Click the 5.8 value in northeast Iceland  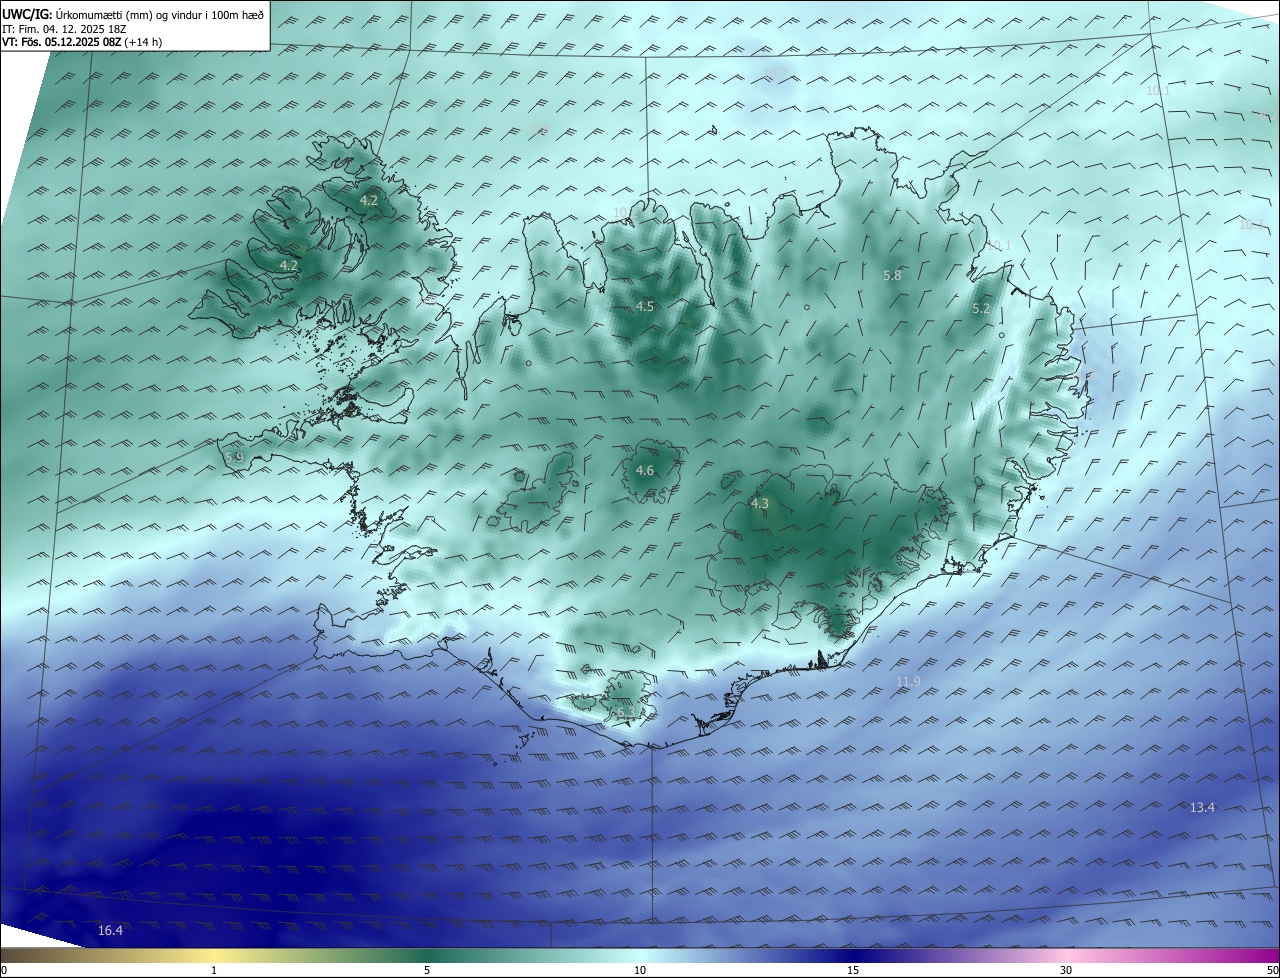(893, 275)
